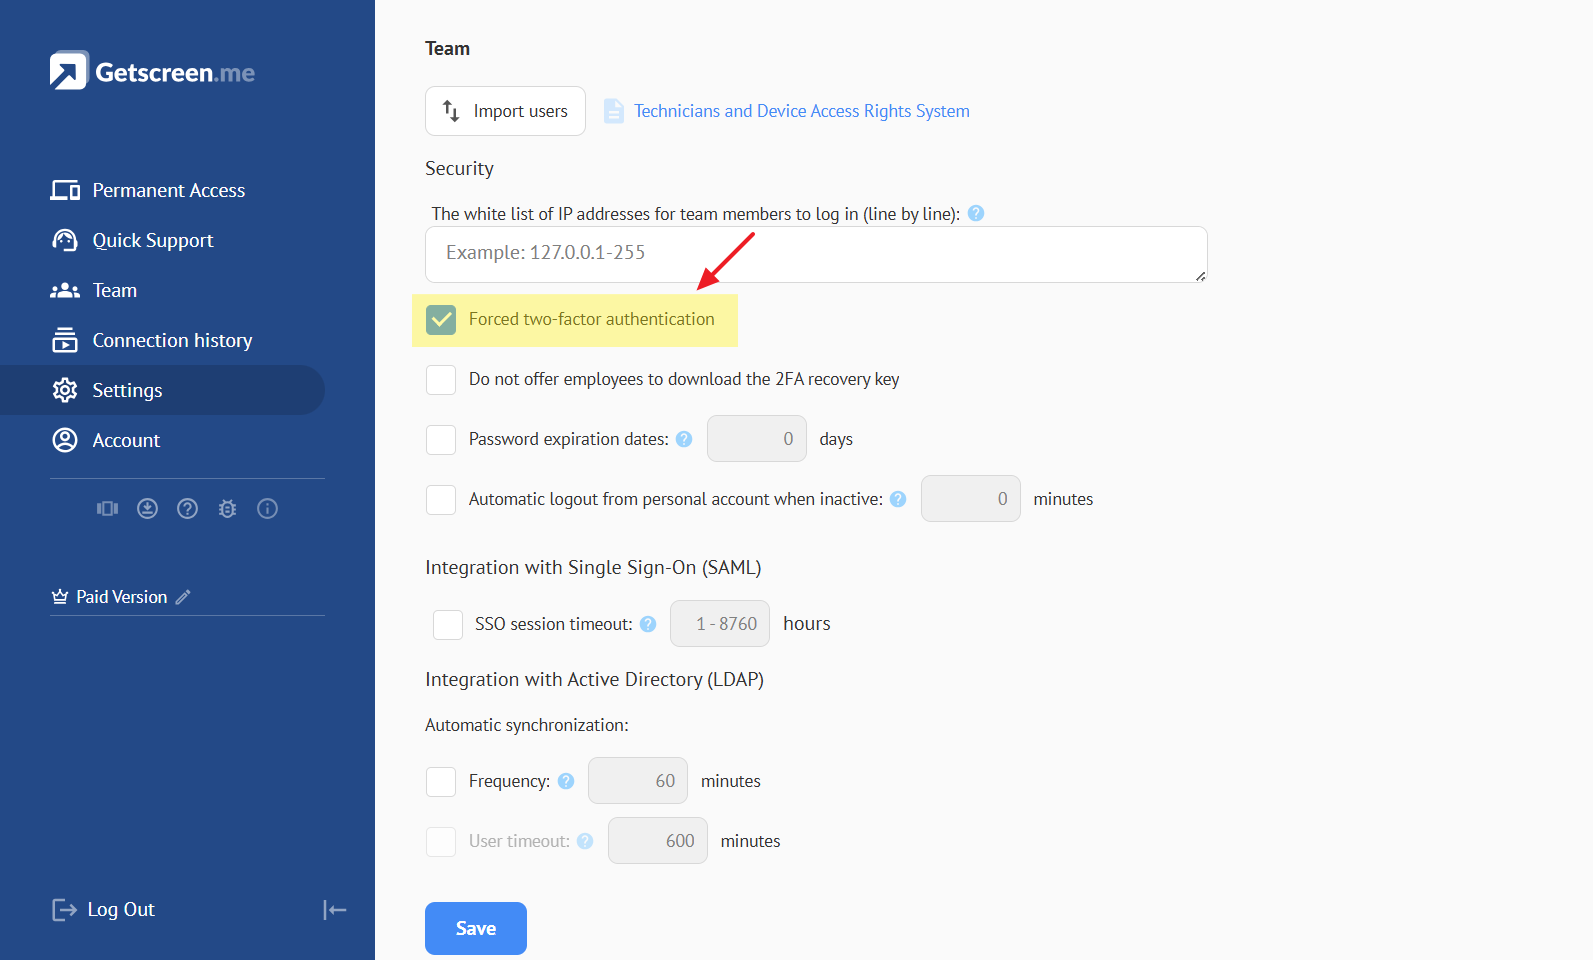
Task: Click the pencil icon beside Paid Version
Action: pyautogui.click(x=183, y=597)
